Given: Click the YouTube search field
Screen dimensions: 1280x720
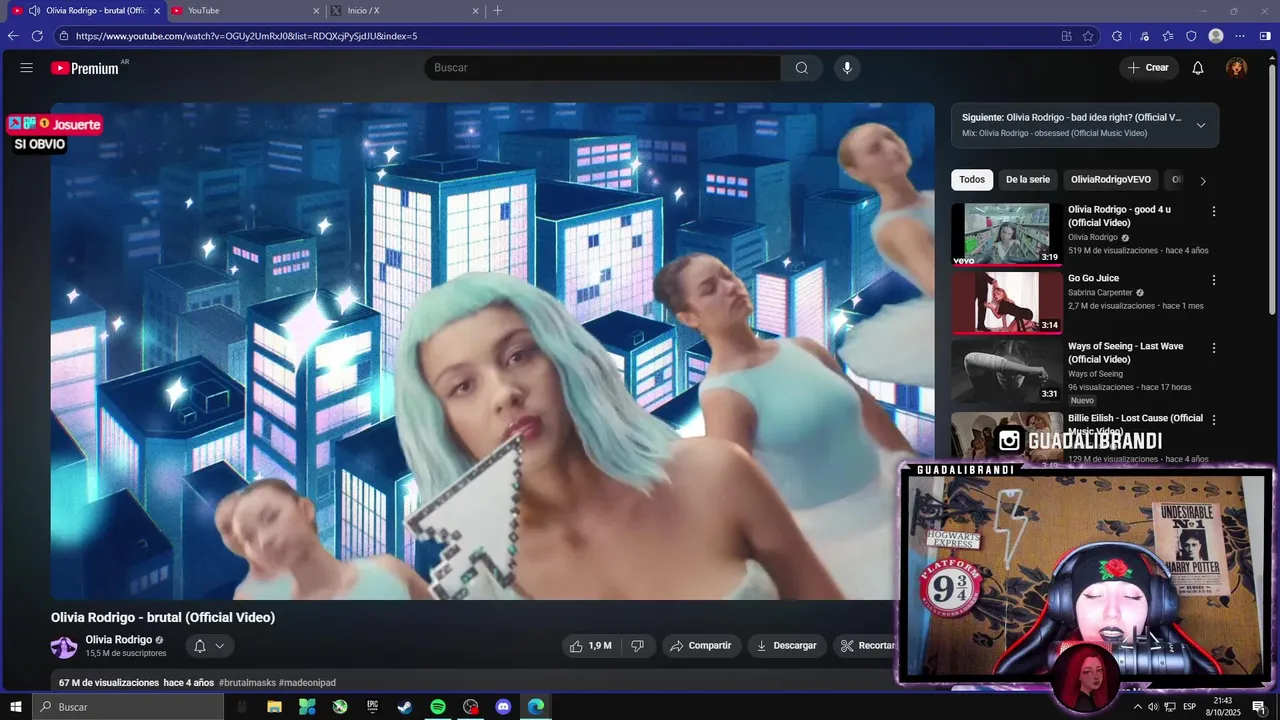Looking at the screenshot, I should pyautogui.click(x=602, y=68).
